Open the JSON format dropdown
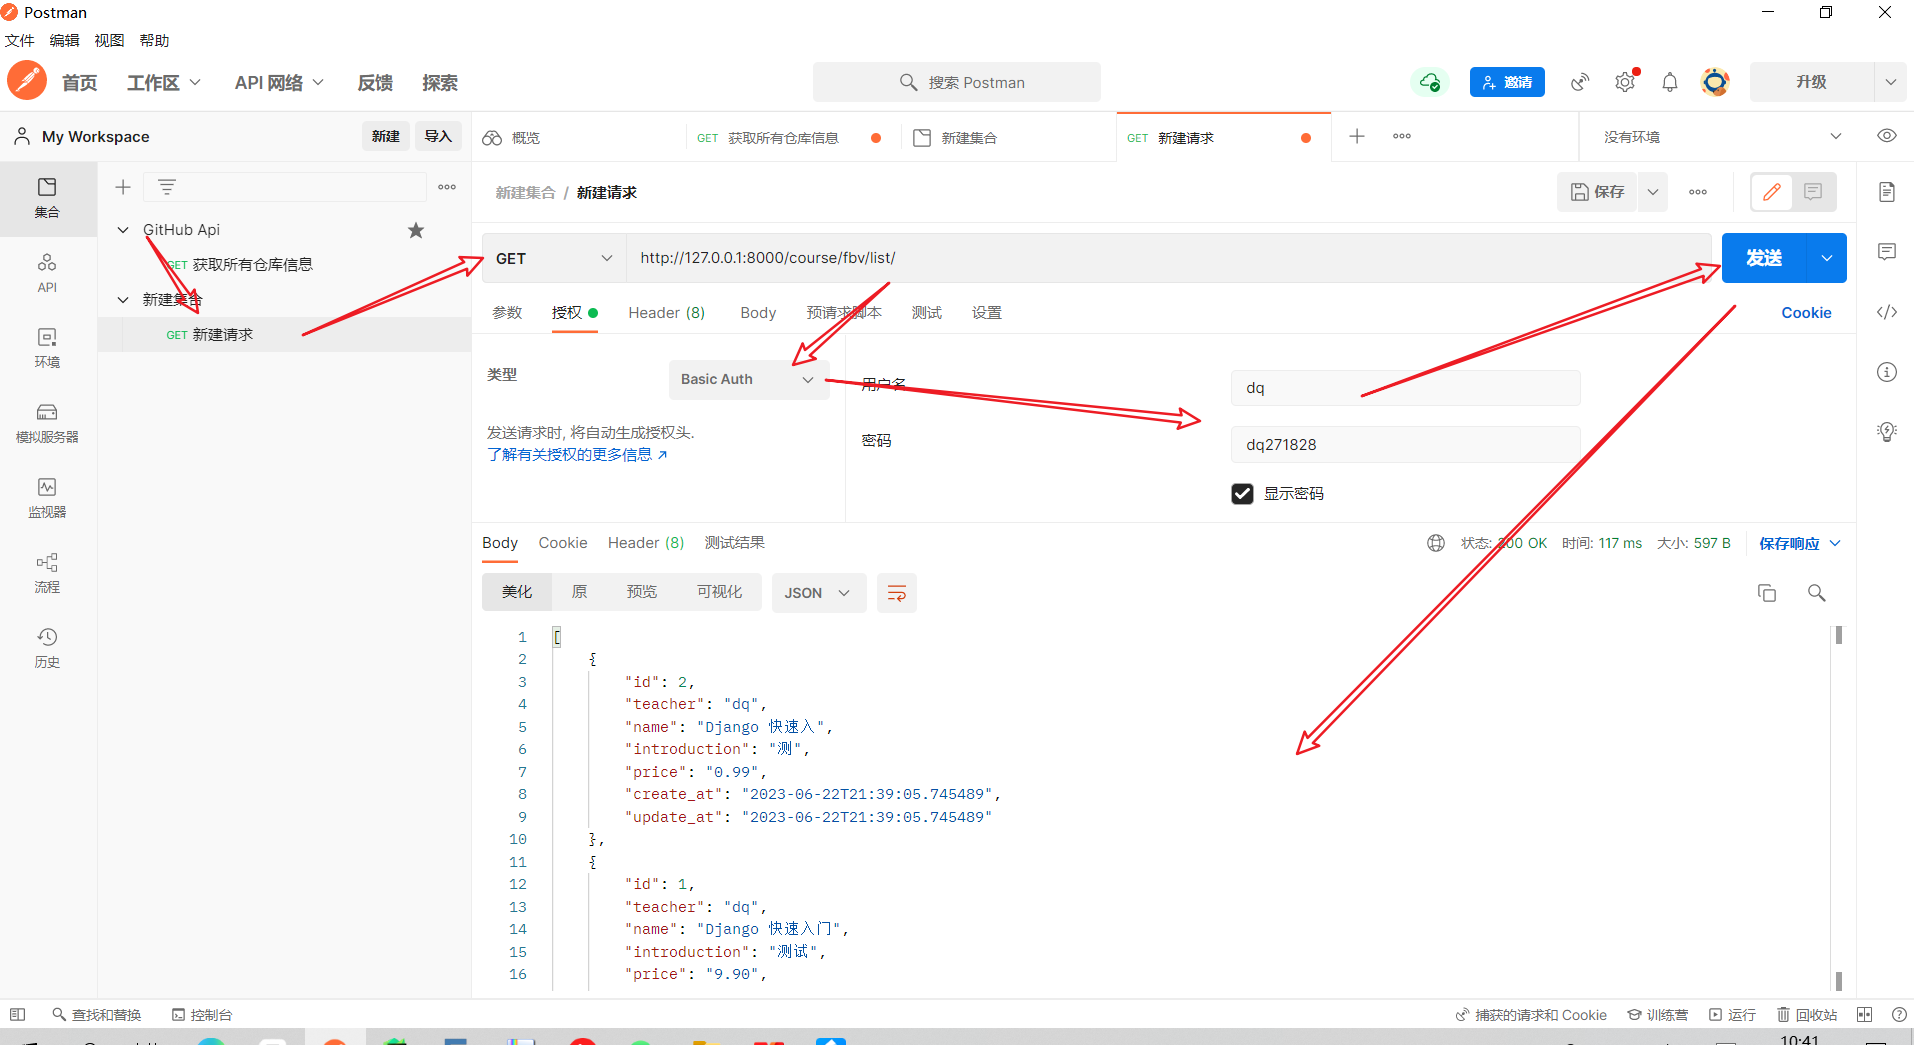 pyautogui.click(x=818, y=593)
